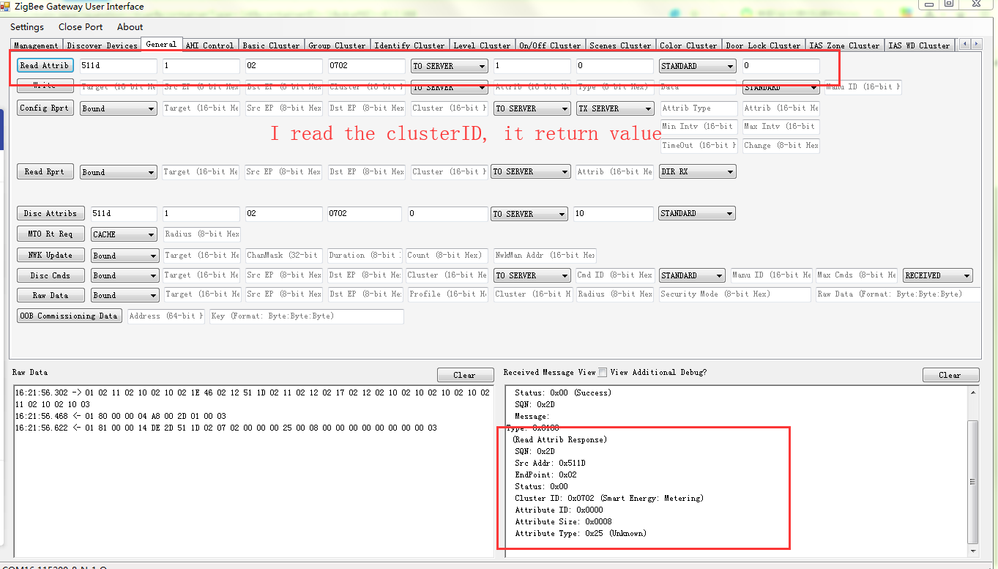Open Disc Cmds Bound dropdown
998x569 pixels.
124,276
